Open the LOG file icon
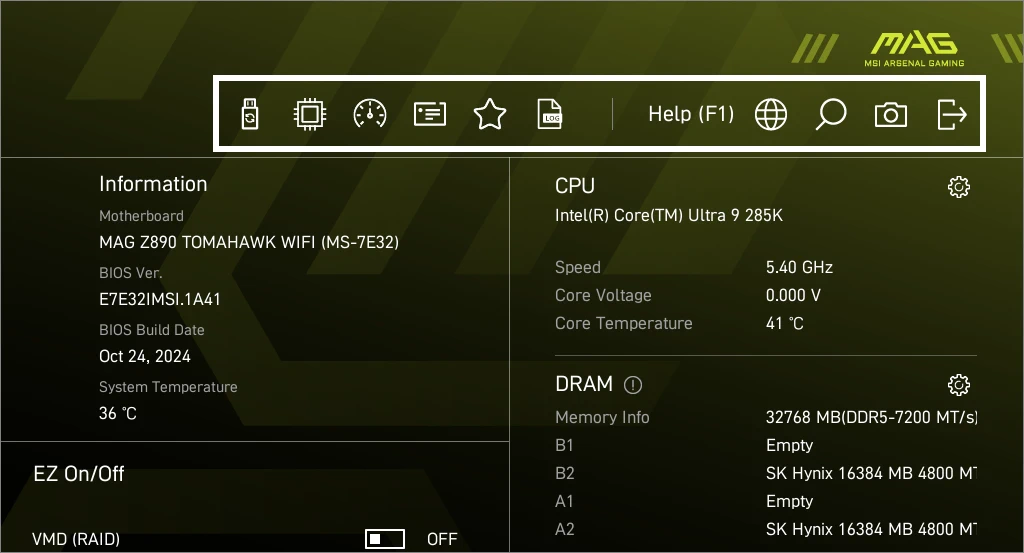 pos(549,114)
